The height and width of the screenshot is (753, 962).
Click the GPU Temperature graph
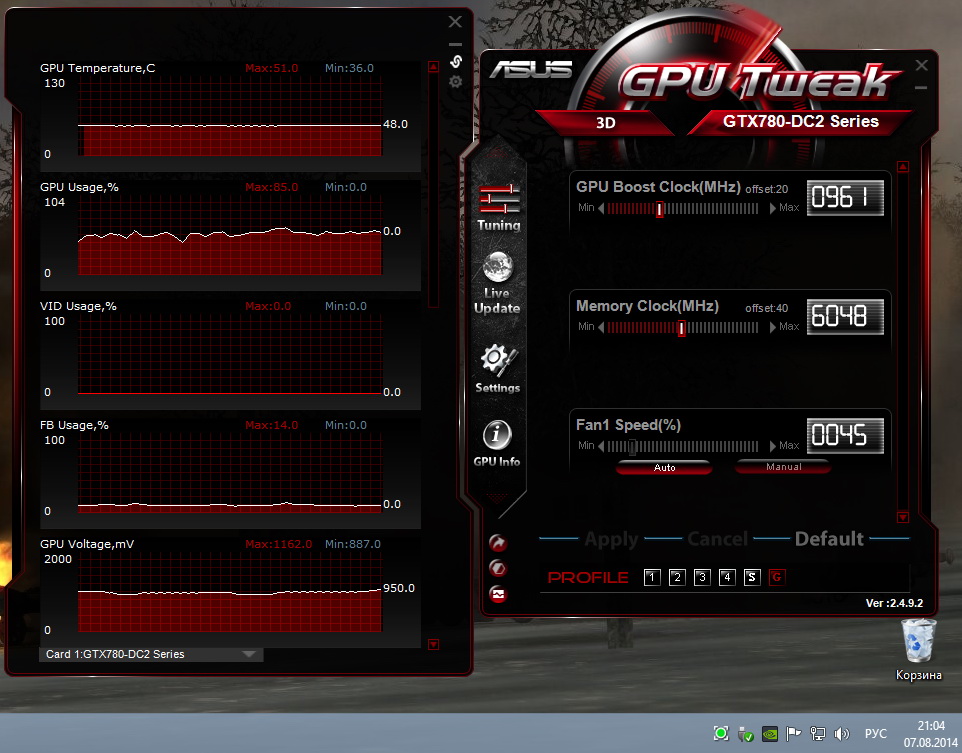229,117
